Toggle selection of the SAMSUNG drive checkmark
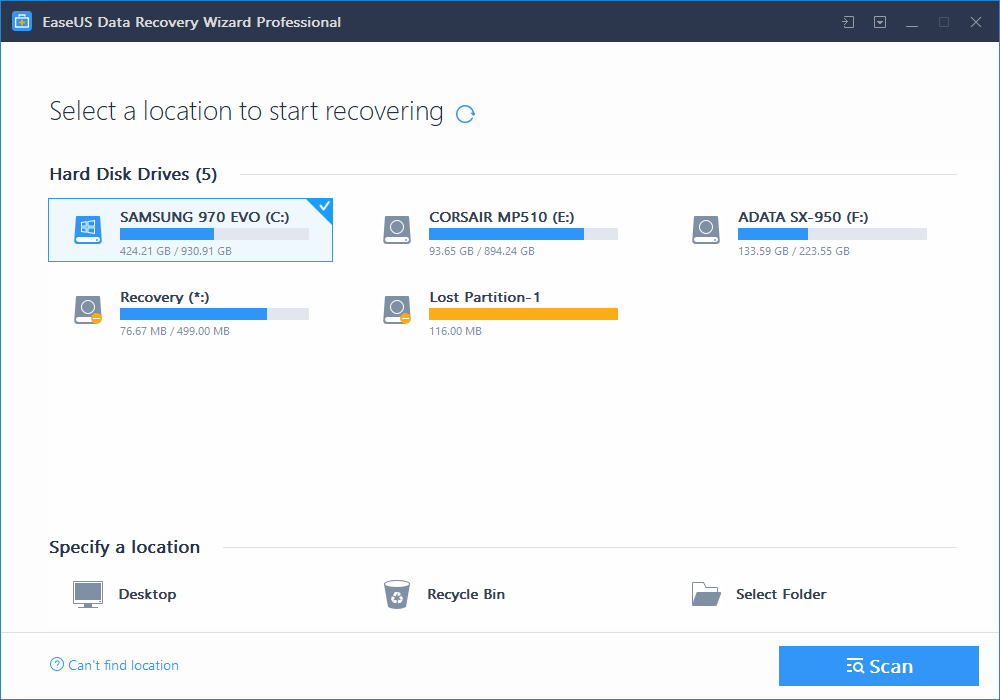Image resolution: width=1000 pixels, height=700 pixels. pyautogui.click(x=322, y=207)
